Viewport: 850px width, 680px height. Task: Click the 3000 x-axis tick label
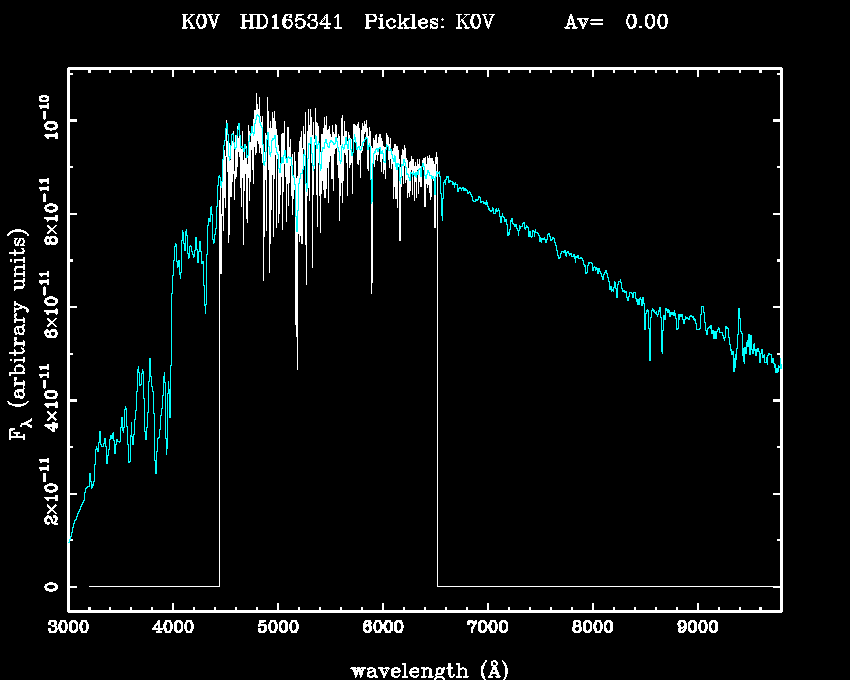click(x=68, y=629)
